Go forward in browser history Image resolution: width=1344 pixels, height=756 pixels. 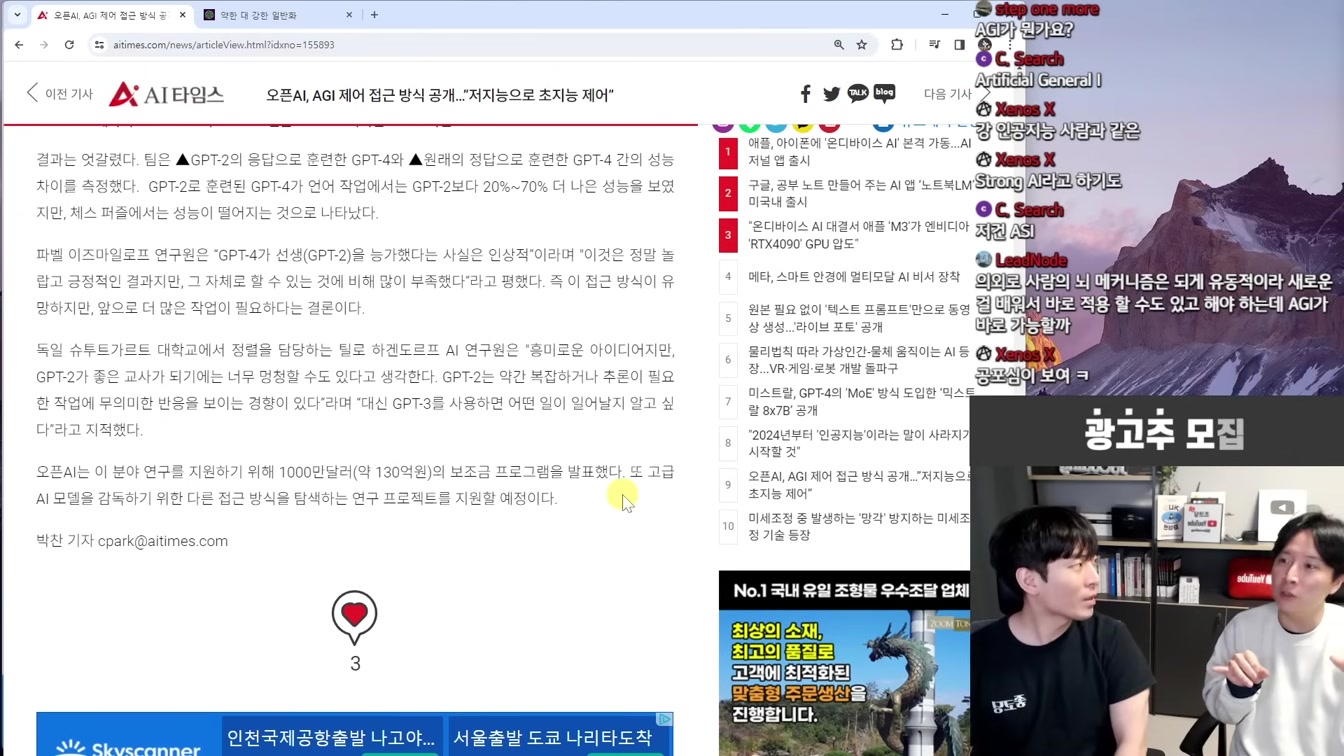pyautogui.click(x=44, y=45)
